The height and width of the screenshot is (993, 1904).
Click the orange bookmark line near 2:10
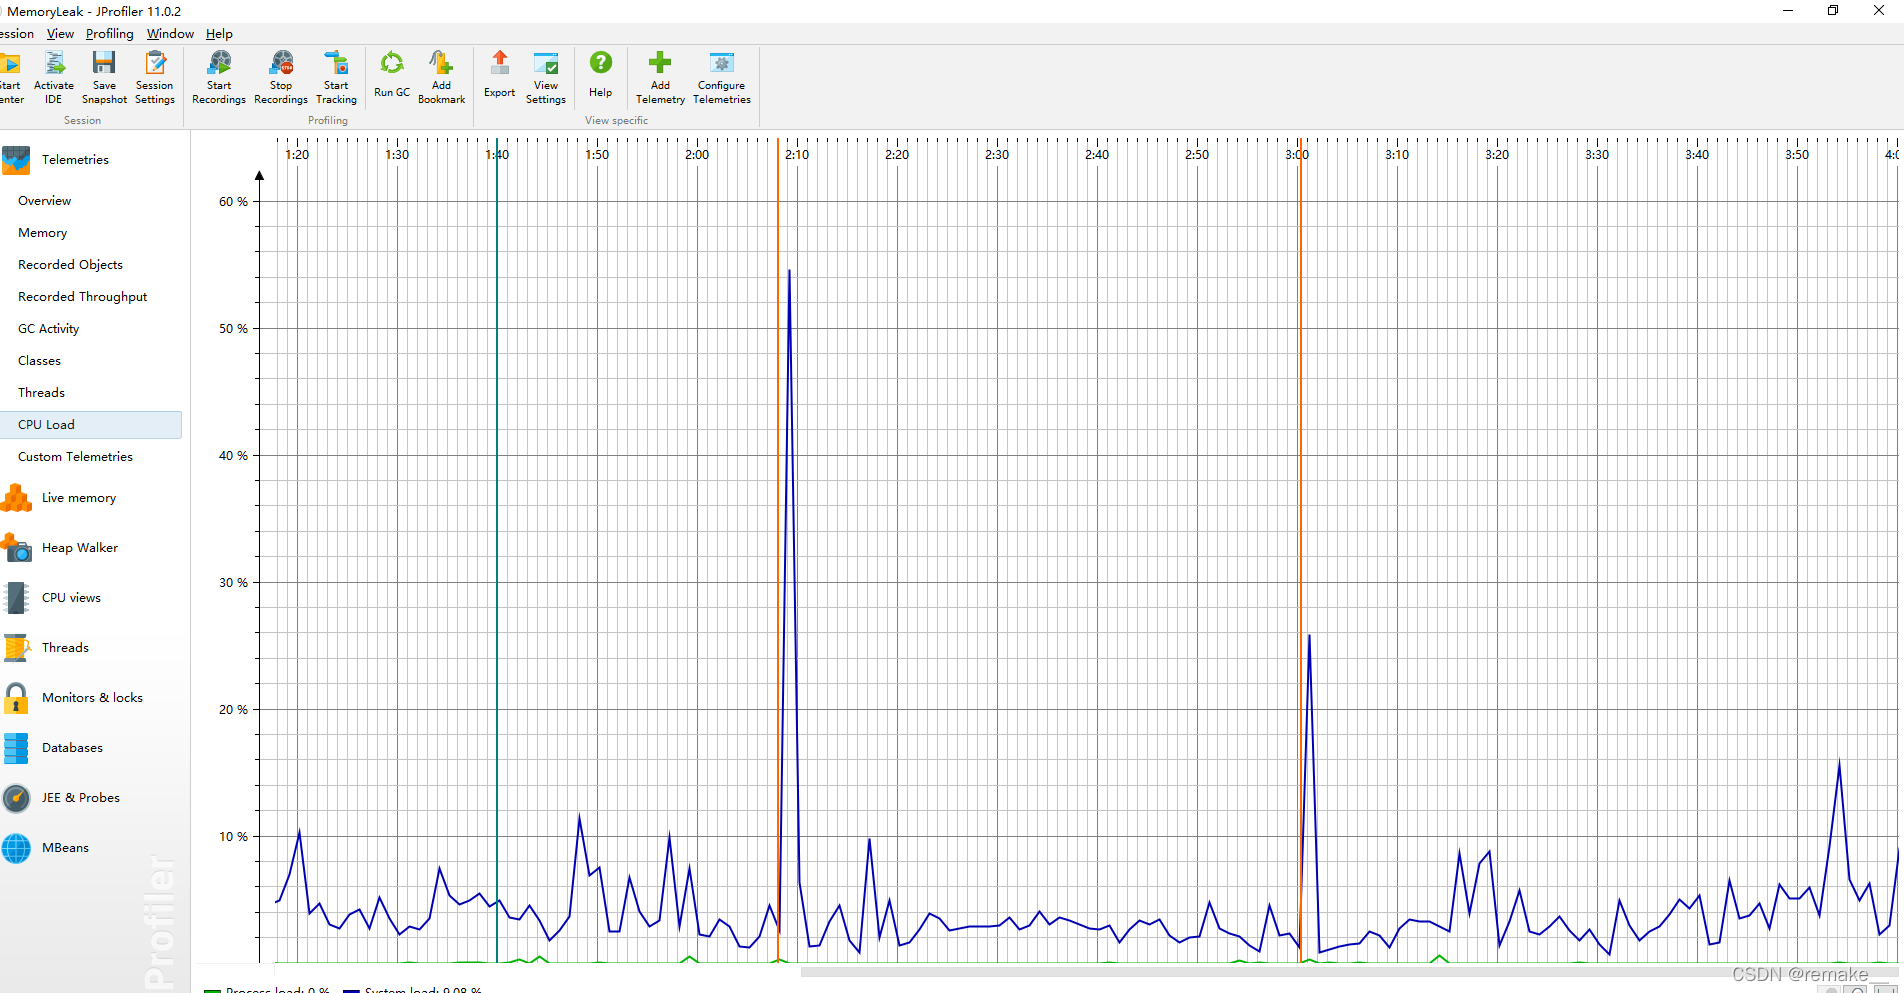[778, 550]
